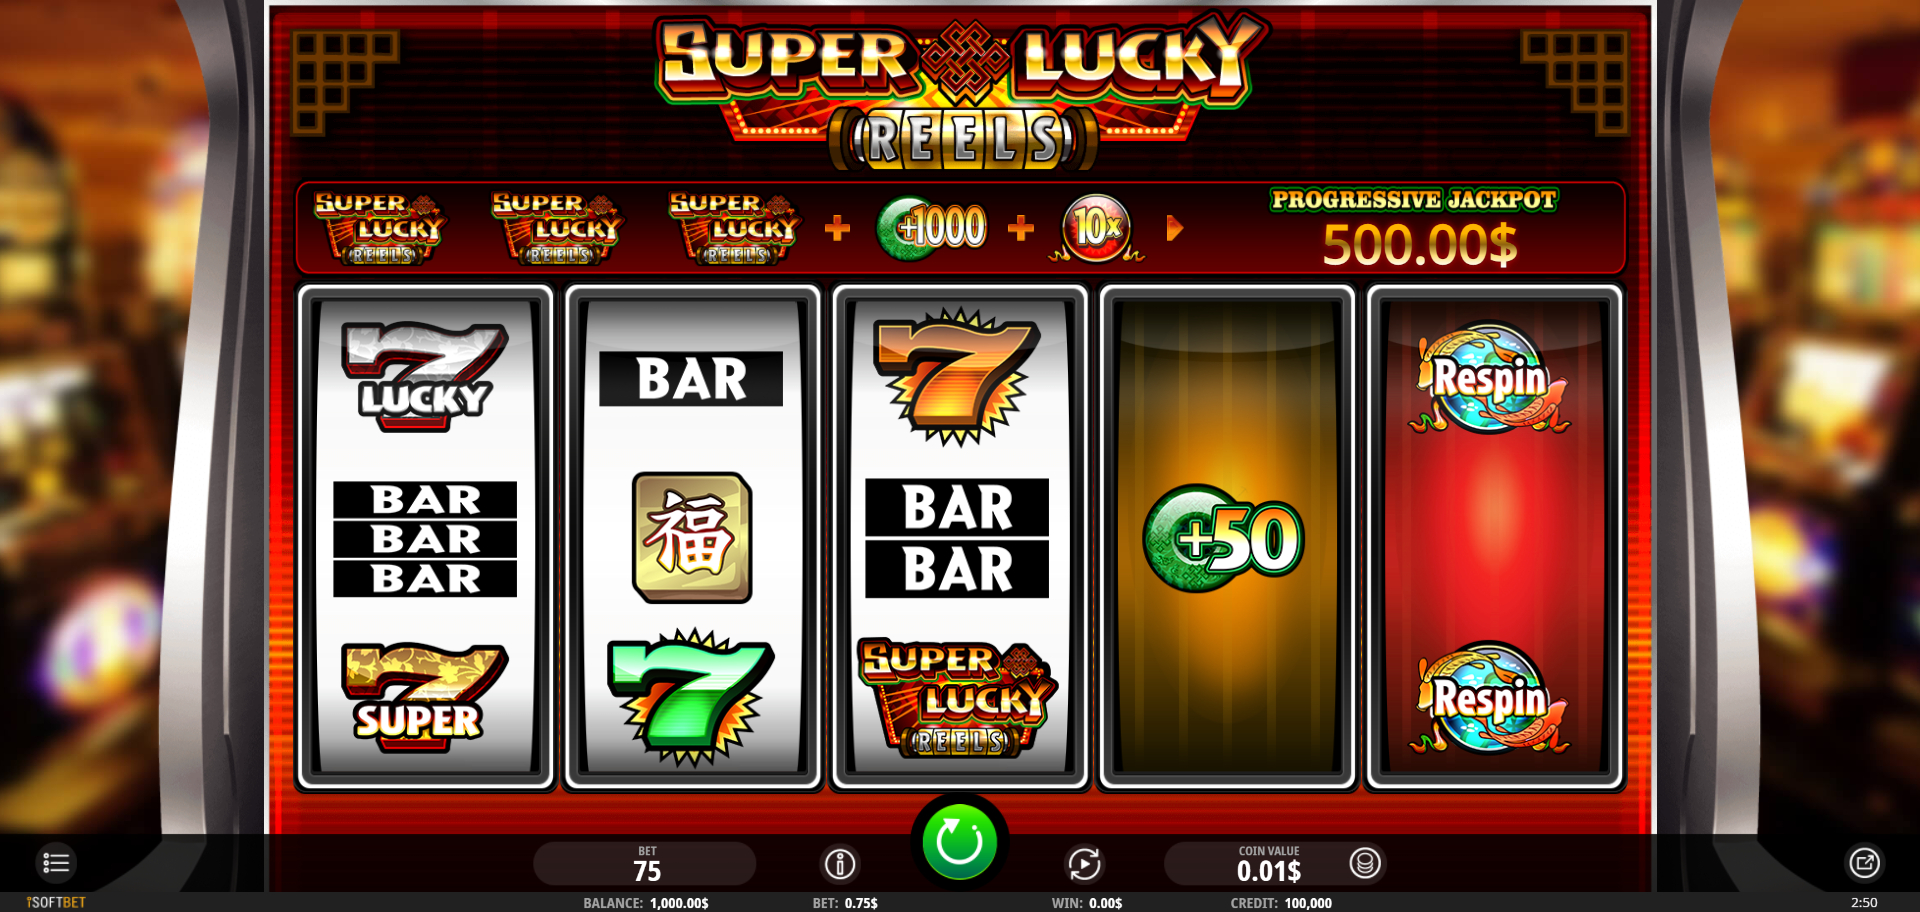The width and height of the screenshot is (1920, 912).
Task: Expand the paytable arrow beside 10x
Action: point(1175,229)
